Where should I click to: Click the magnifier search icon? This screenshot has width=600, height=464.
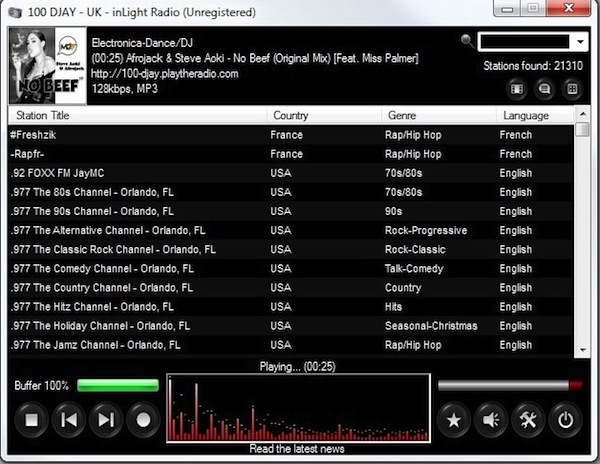(x=467, y=40)
